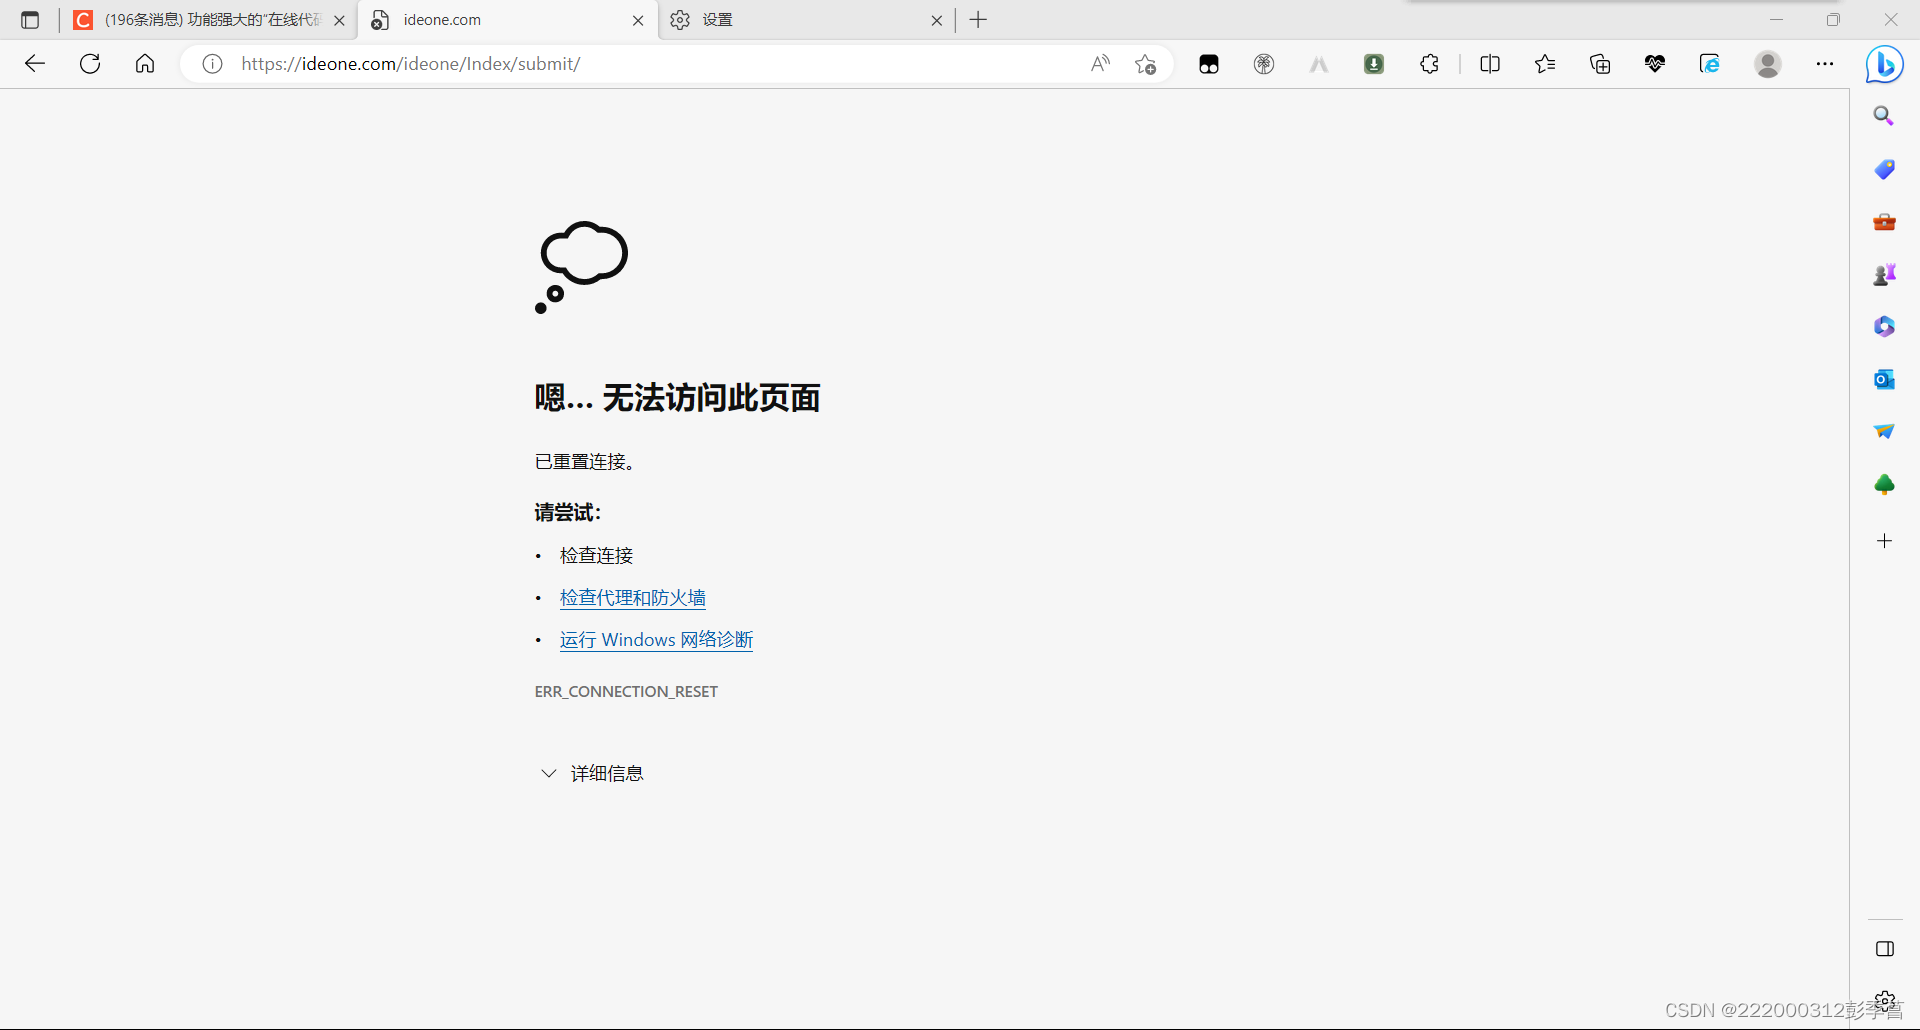Open the globe-shaped extension icon
The height and width of the screenshot is (1030, 1920).
click(x=1264, y=64)
